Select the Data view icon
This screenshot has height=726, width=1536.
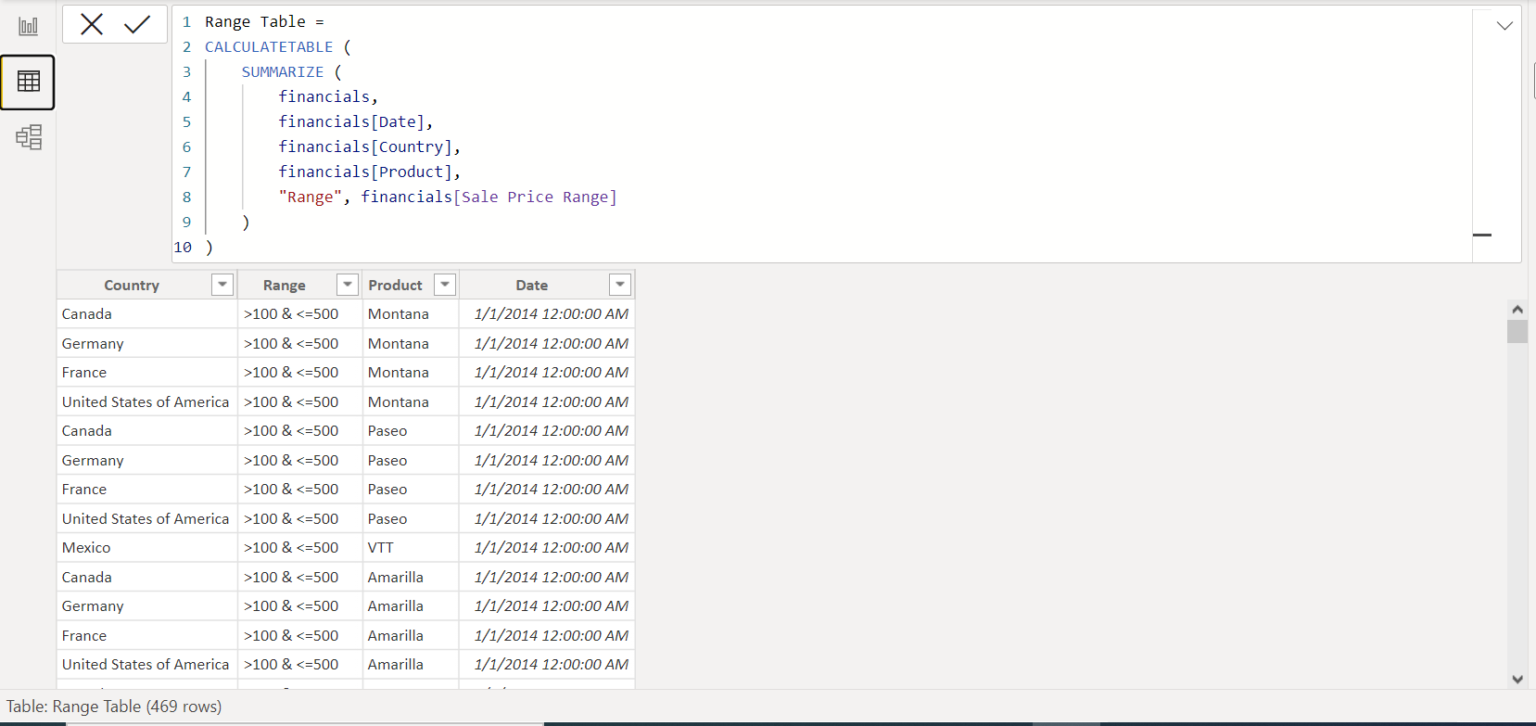coord(27,82)
